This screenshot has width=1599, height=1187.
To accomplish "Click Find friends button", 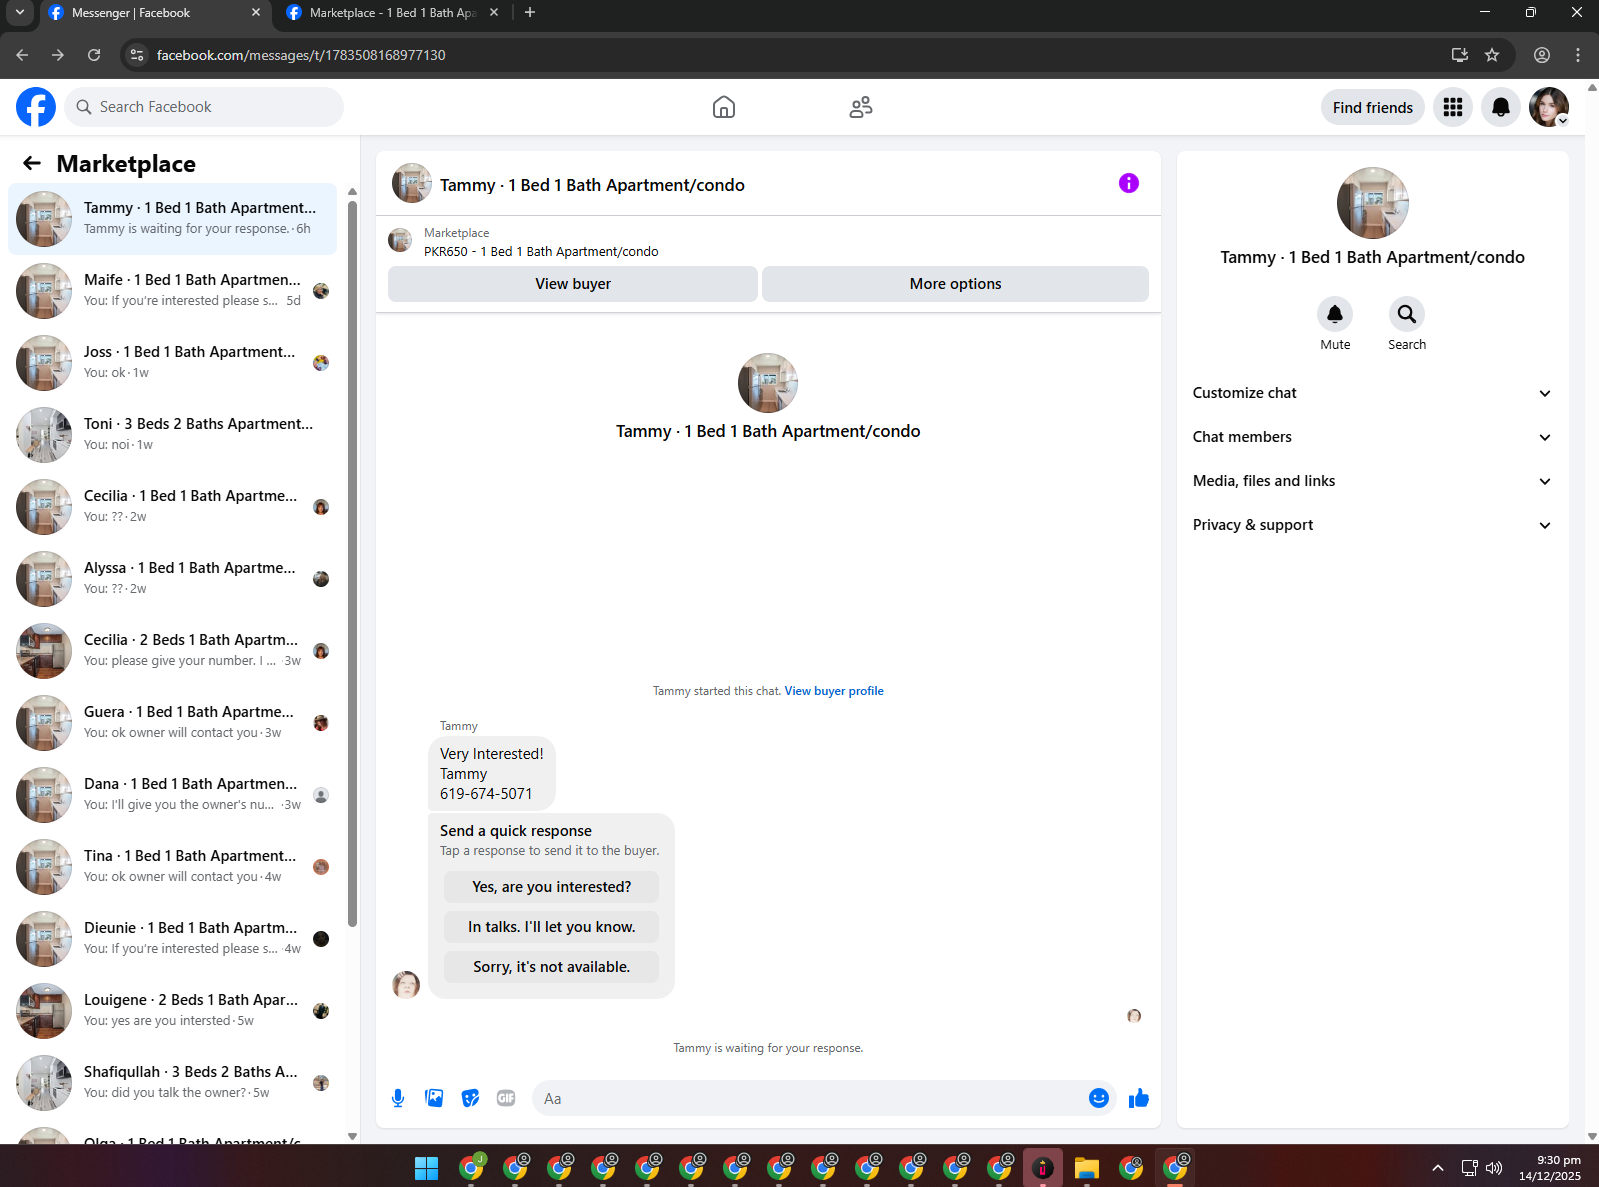I will point(1373,107).
